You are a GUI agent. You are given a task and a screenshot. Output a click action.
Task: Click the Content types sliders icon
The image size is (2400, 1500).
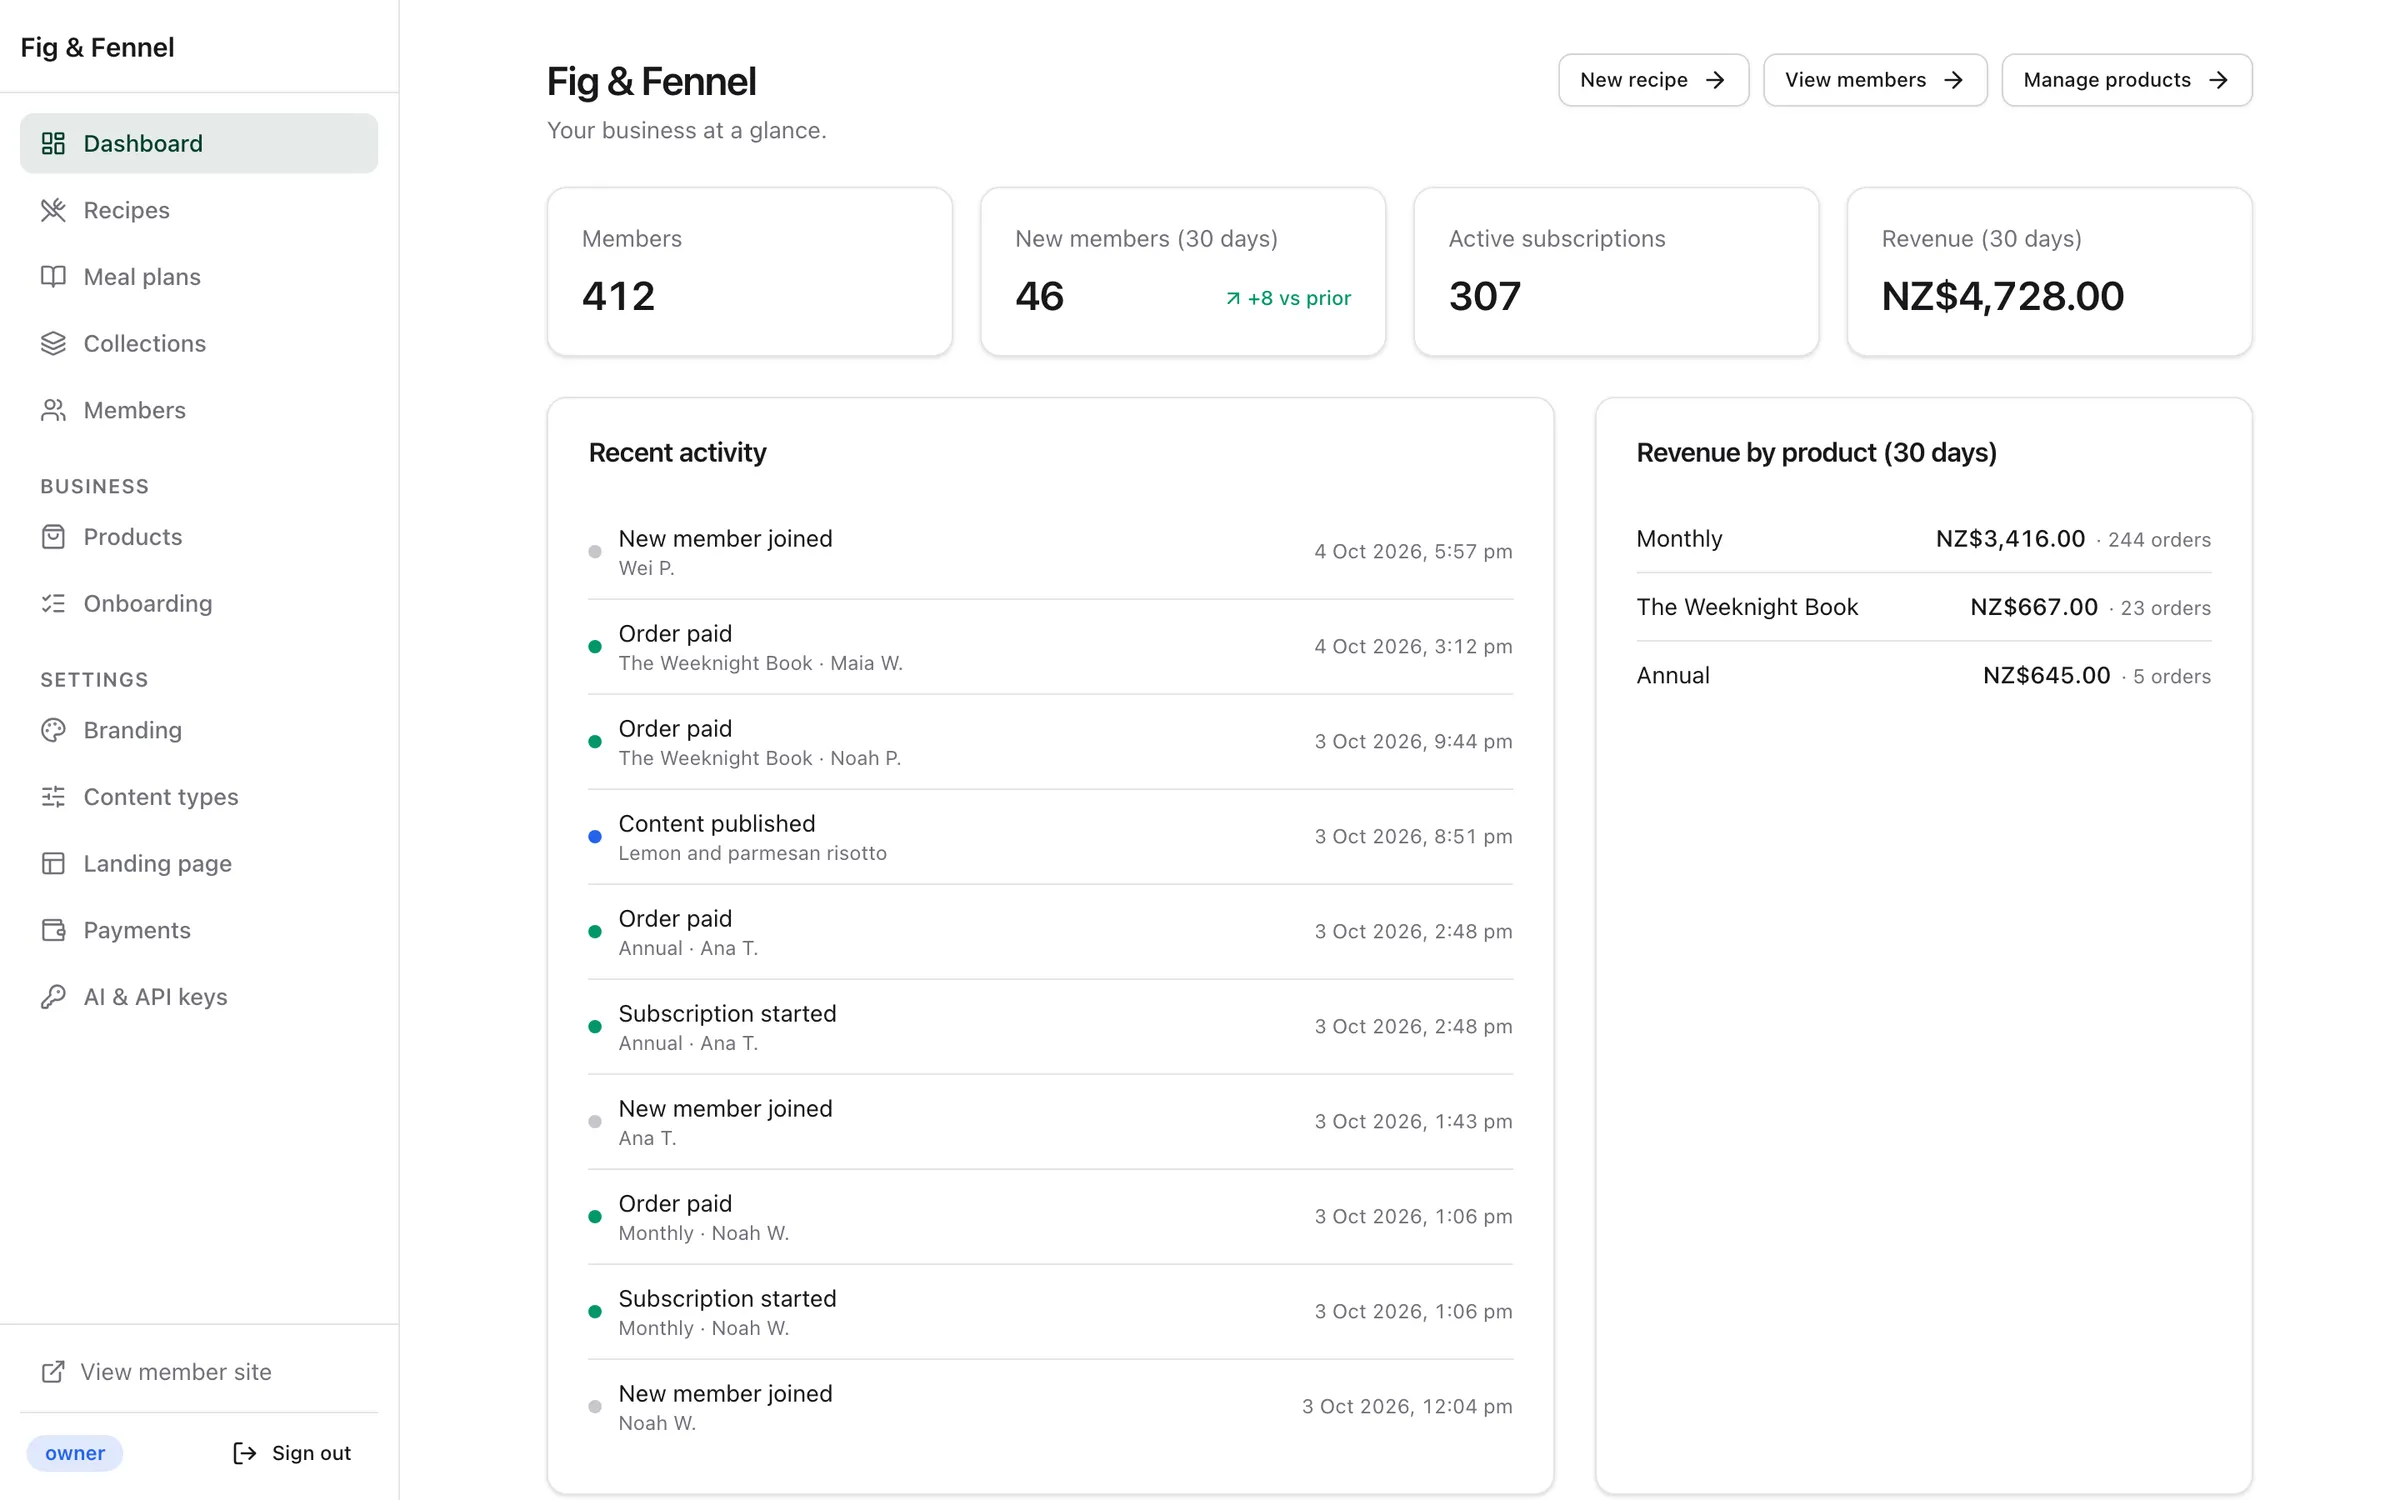coord(53,797)
